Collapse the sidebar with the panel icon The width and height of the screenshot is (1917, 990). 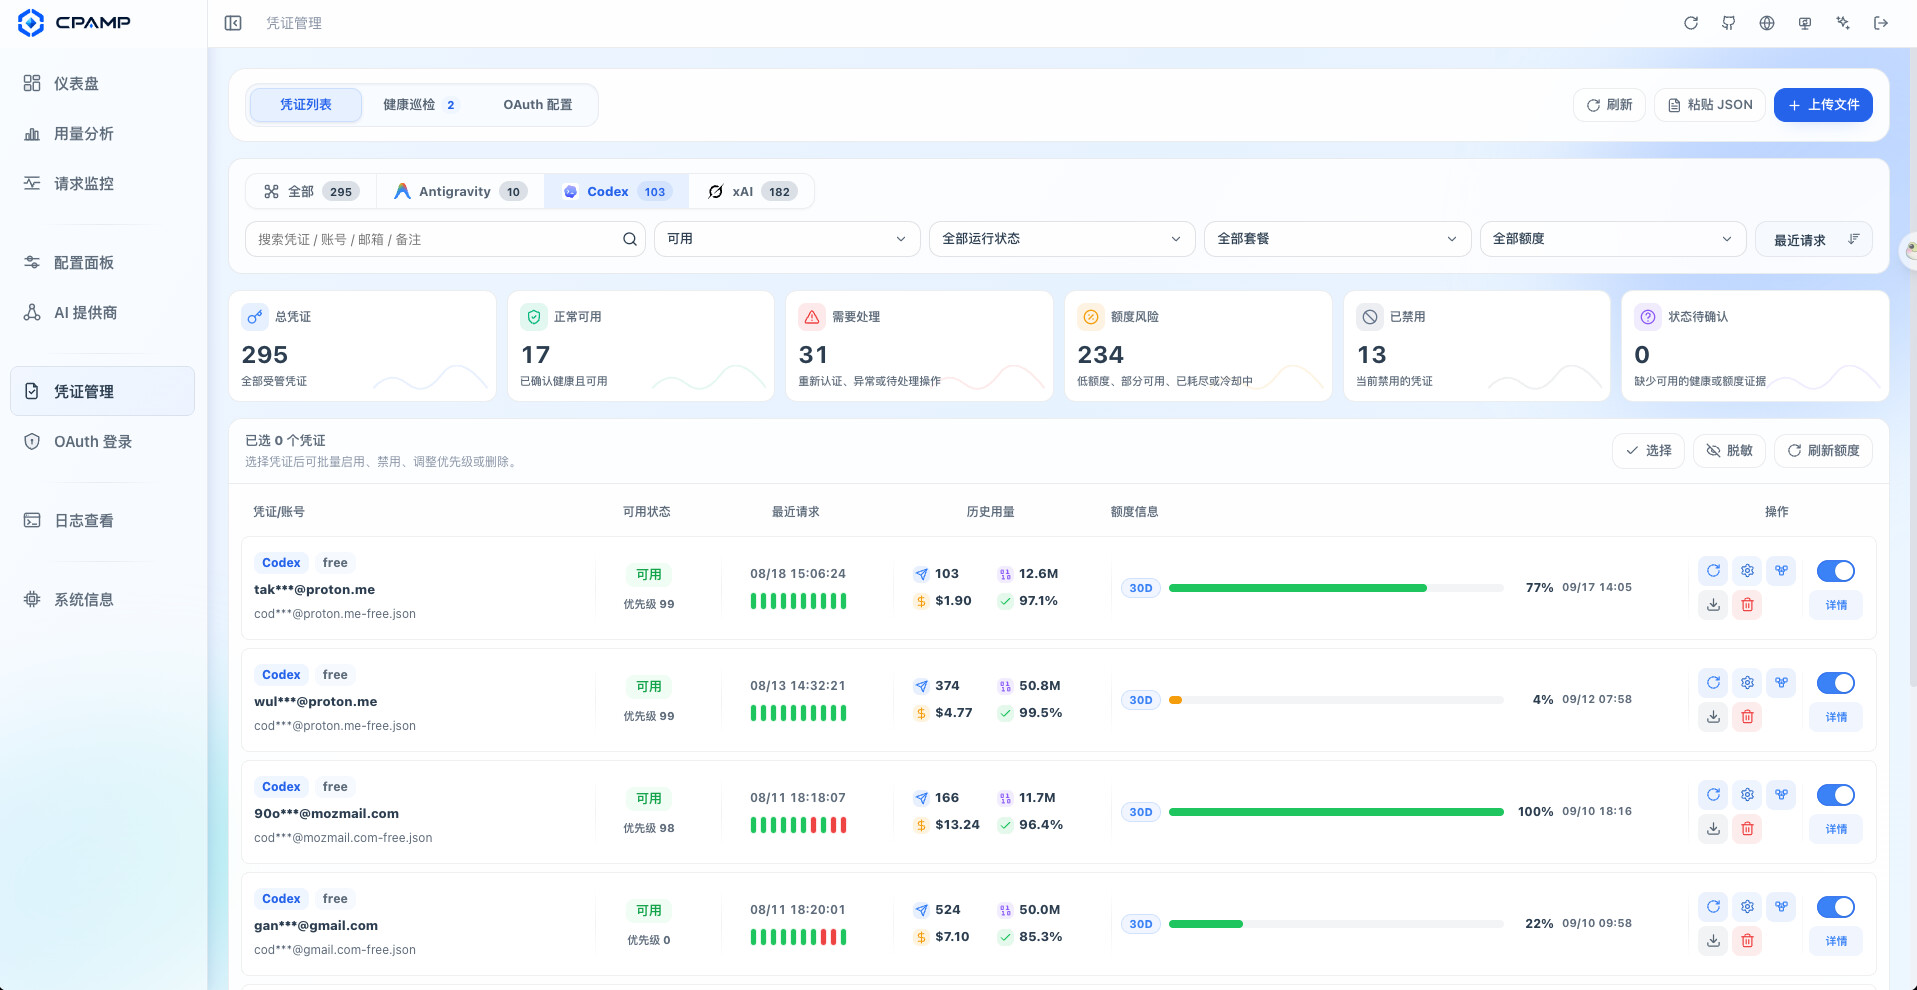pos(233,23)
